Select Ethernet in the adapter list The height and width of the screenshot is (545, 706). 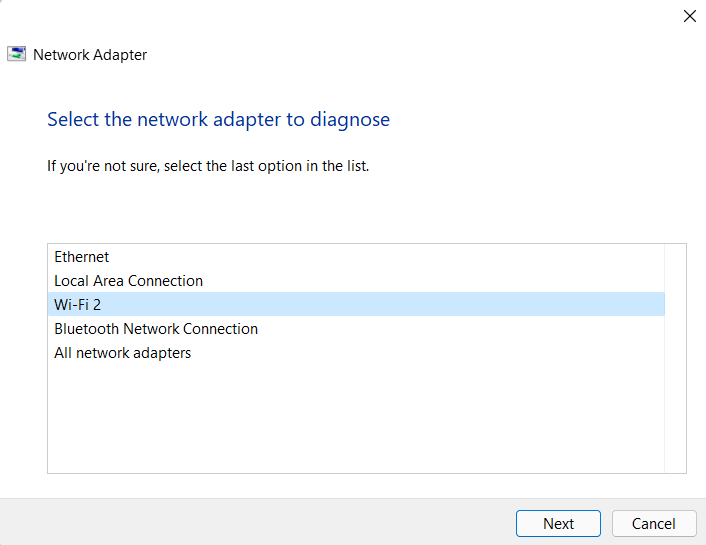coord(82,257)
